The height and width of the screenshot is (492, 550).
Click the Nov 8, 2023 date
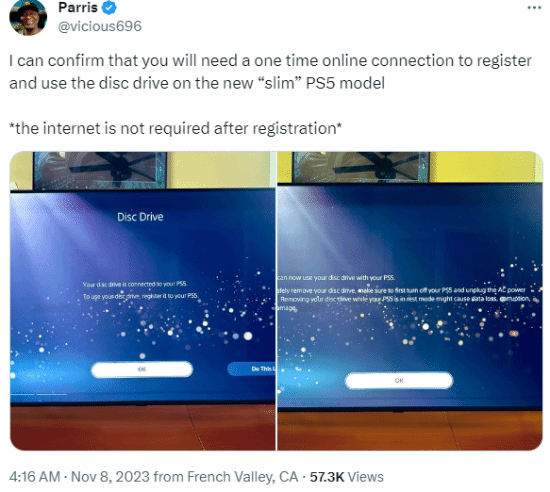110,477
